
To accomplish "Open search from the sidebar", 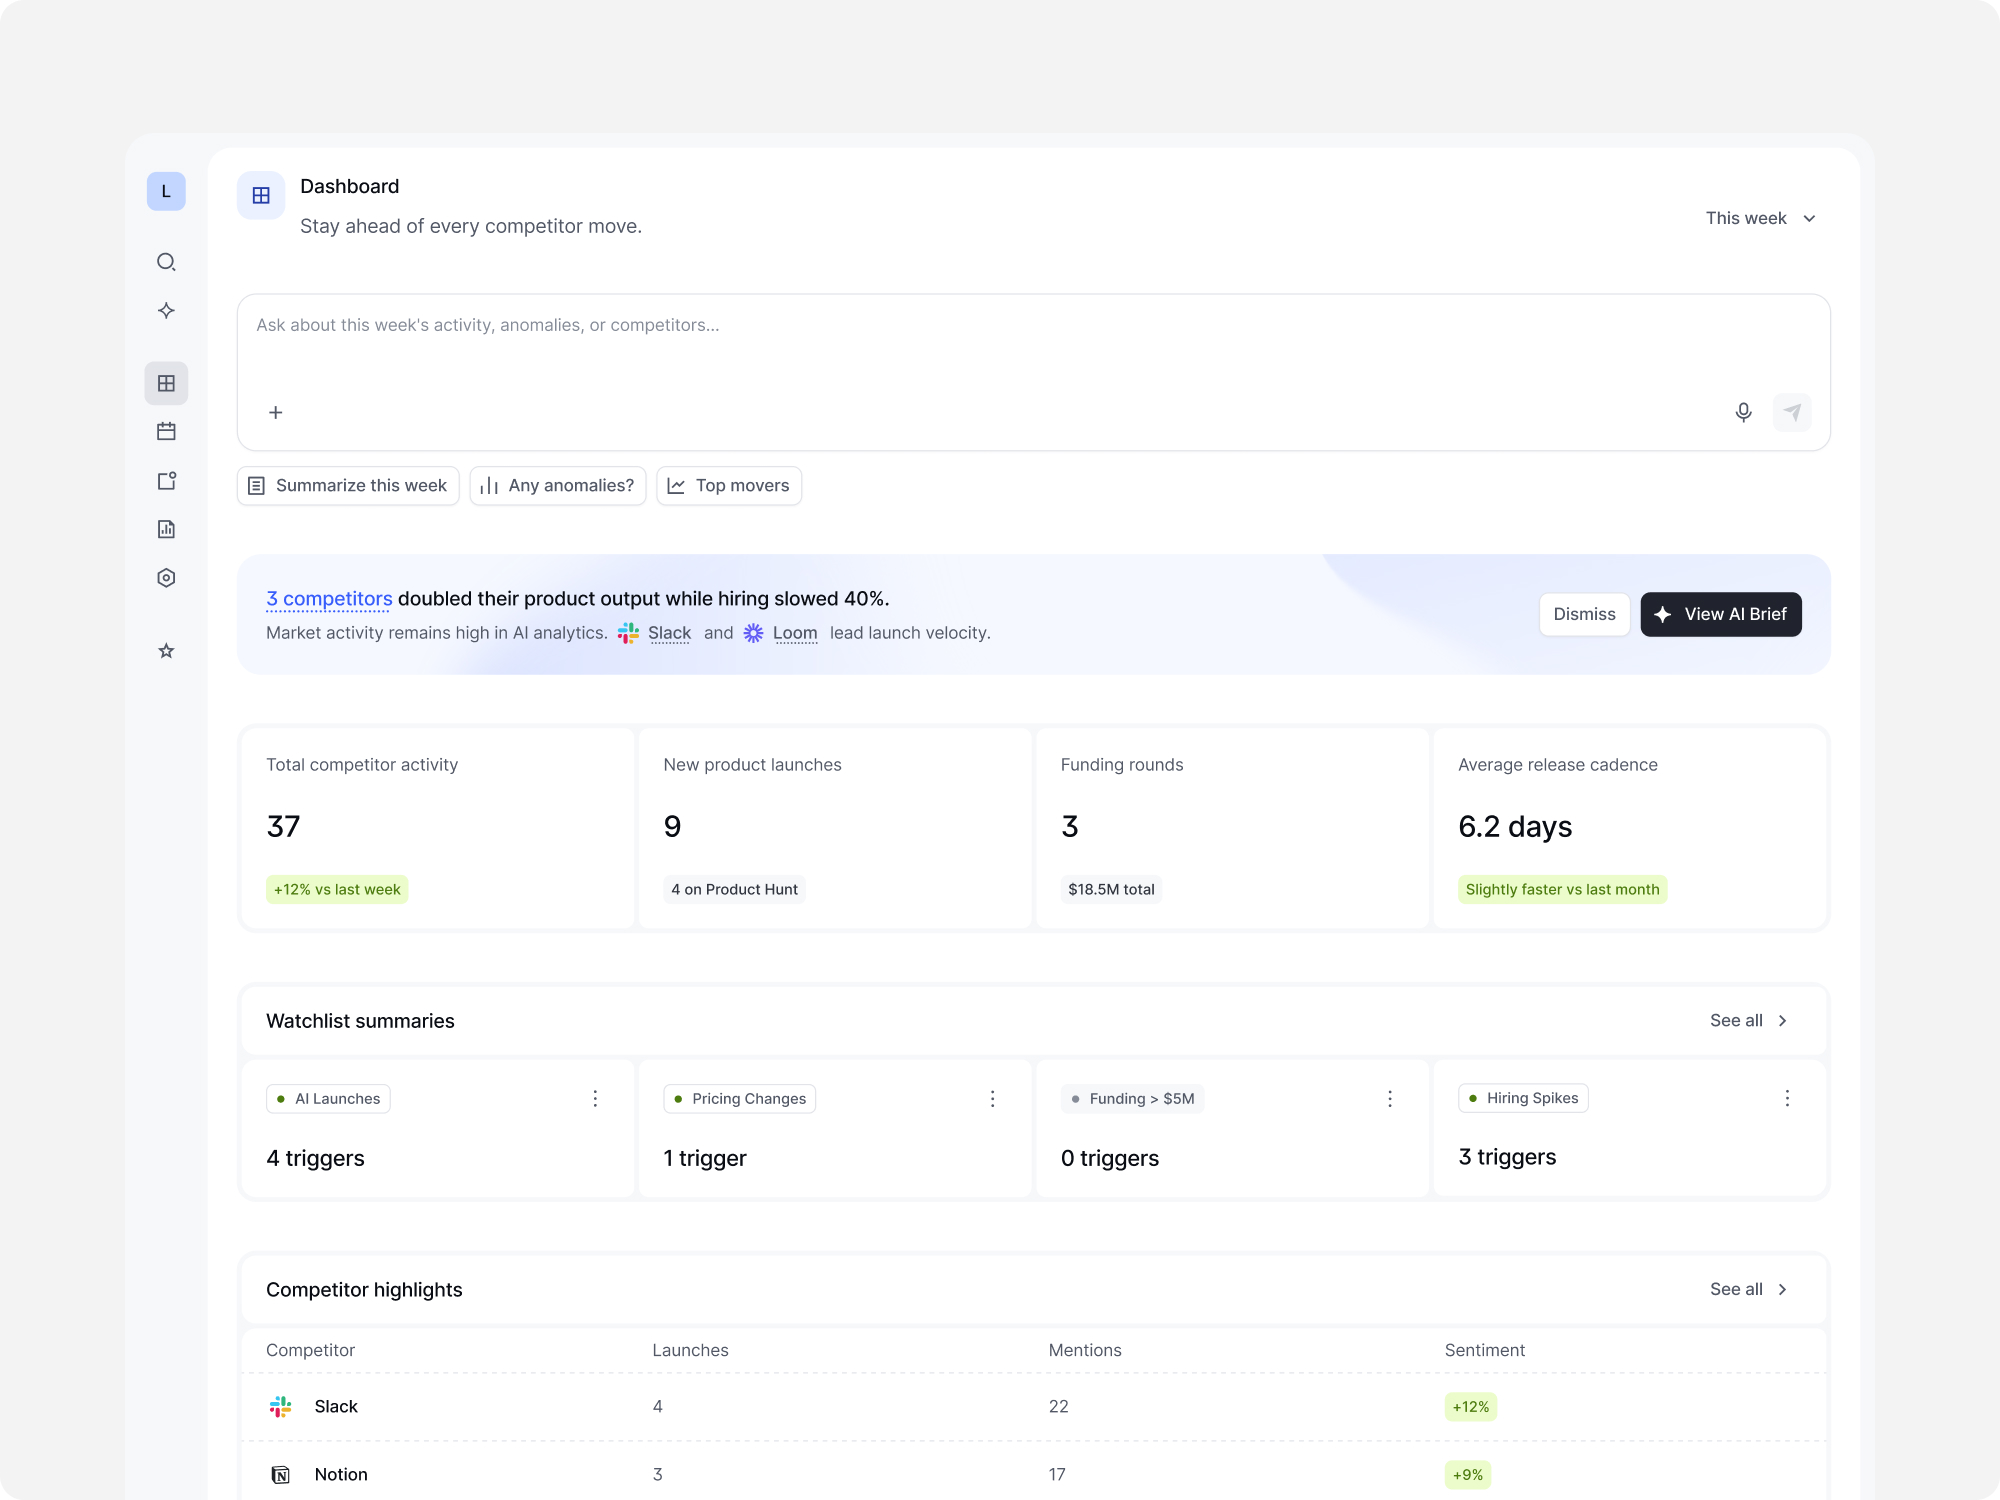I will pos(166,262).
